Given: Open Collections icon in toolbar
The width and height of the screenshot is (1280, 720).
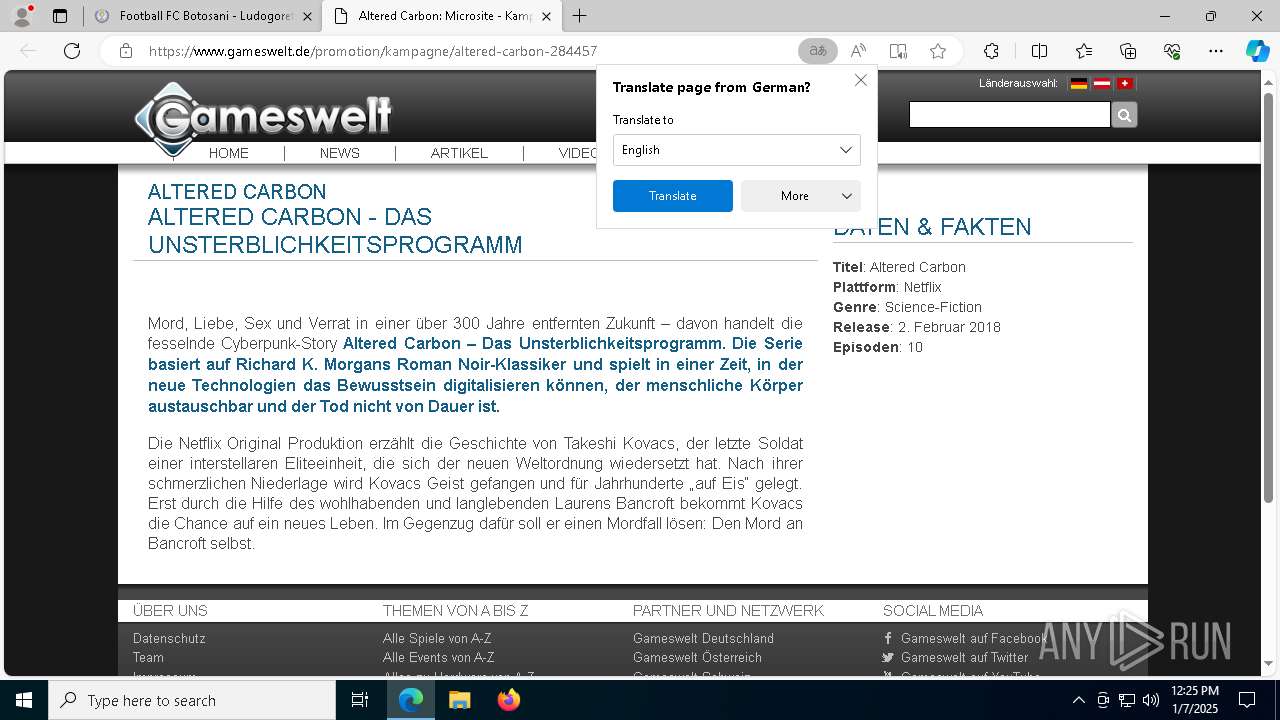Looking at the screenshot, I should point(1128,51).
